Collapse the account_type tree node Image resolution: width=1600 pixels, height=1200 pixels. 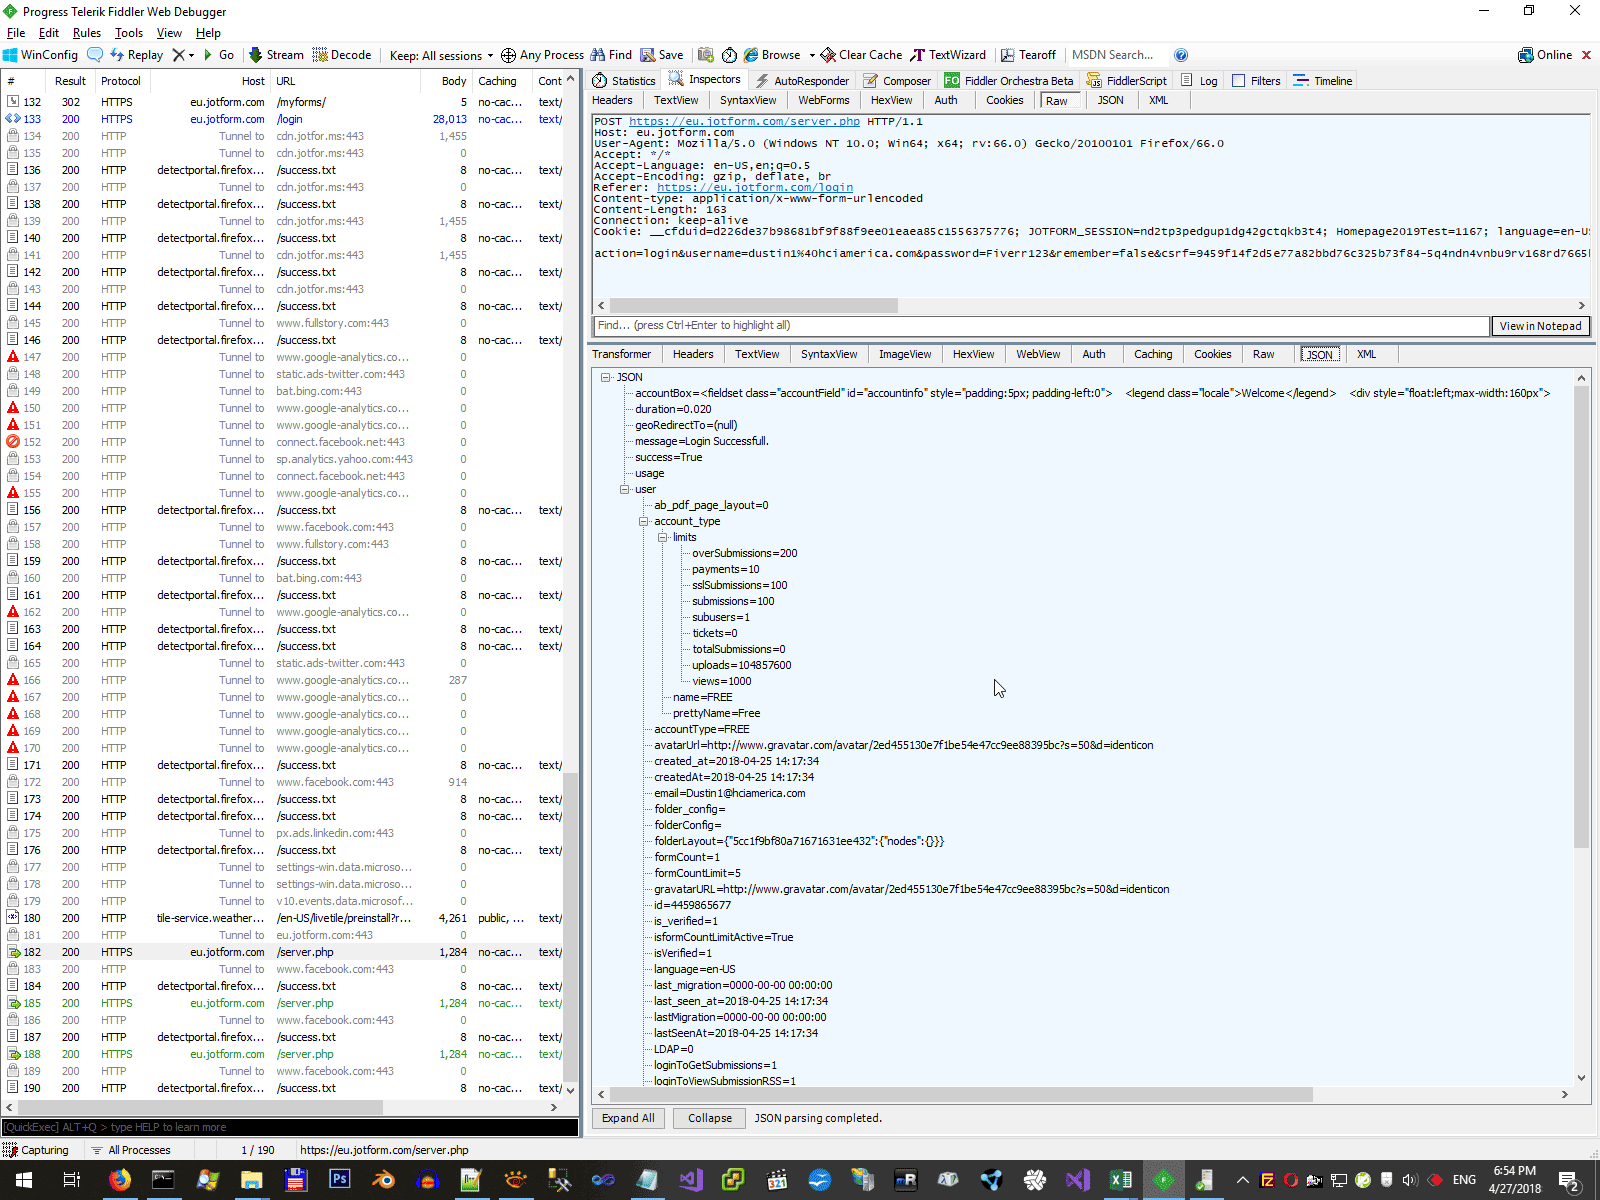(x=644, y=521)
